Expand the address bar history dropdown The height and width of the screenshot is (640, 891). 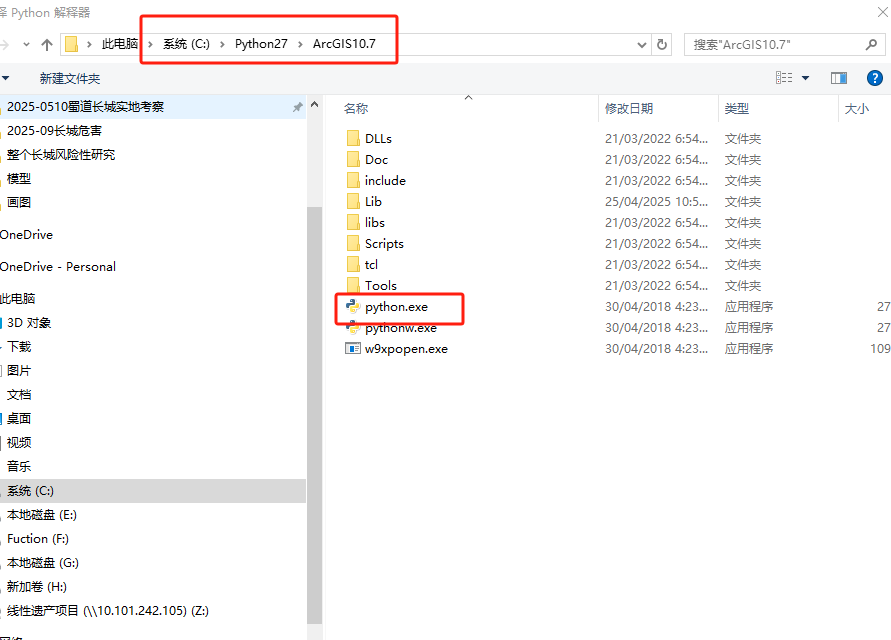coord(642,44)
